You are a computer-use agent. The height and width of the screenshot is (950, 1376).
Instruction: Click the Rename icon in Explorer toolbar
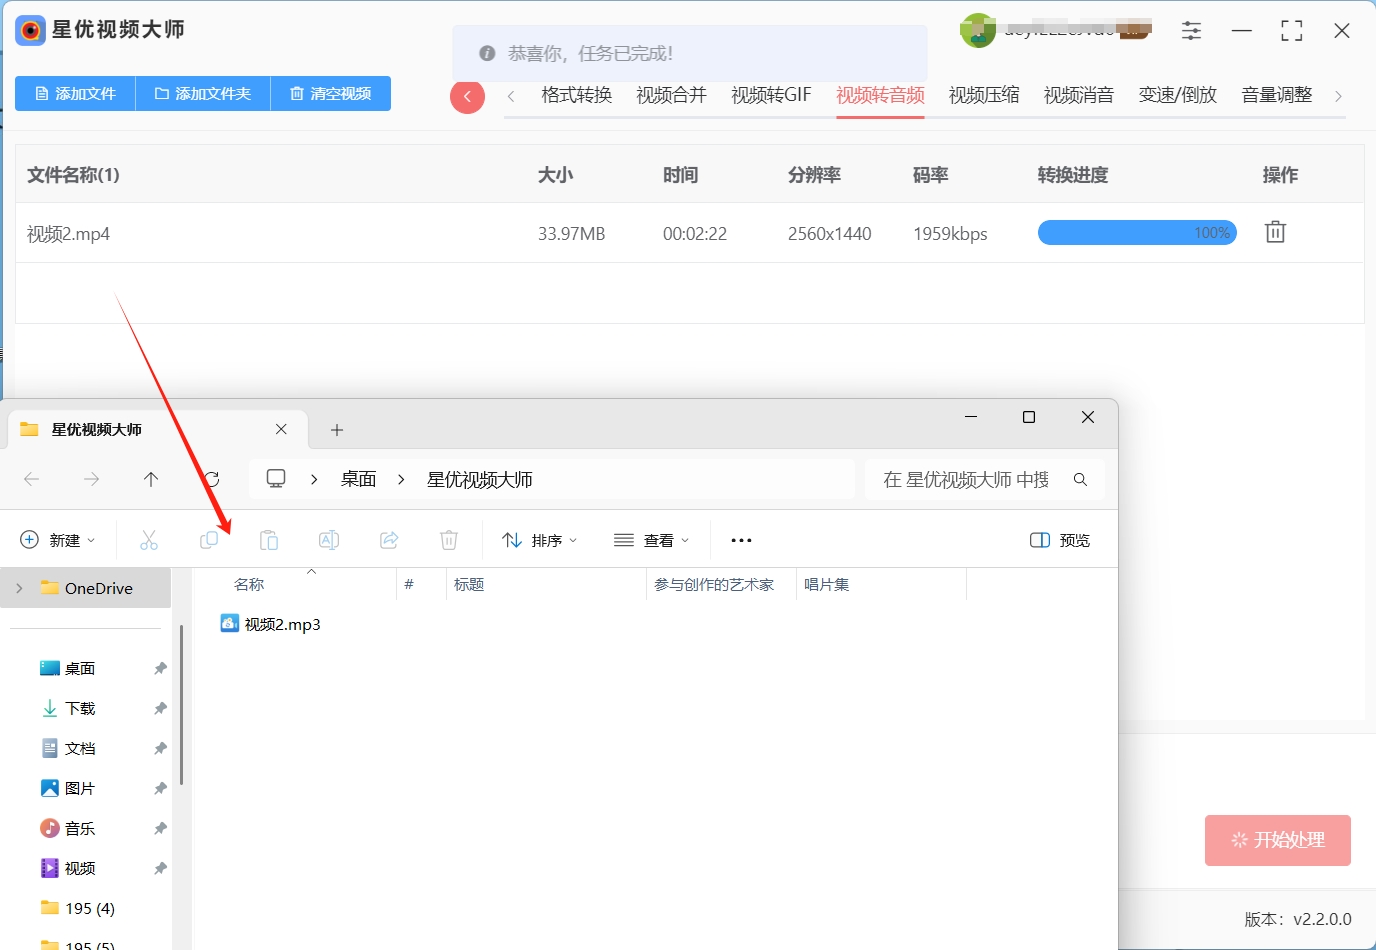click(329, 540)
